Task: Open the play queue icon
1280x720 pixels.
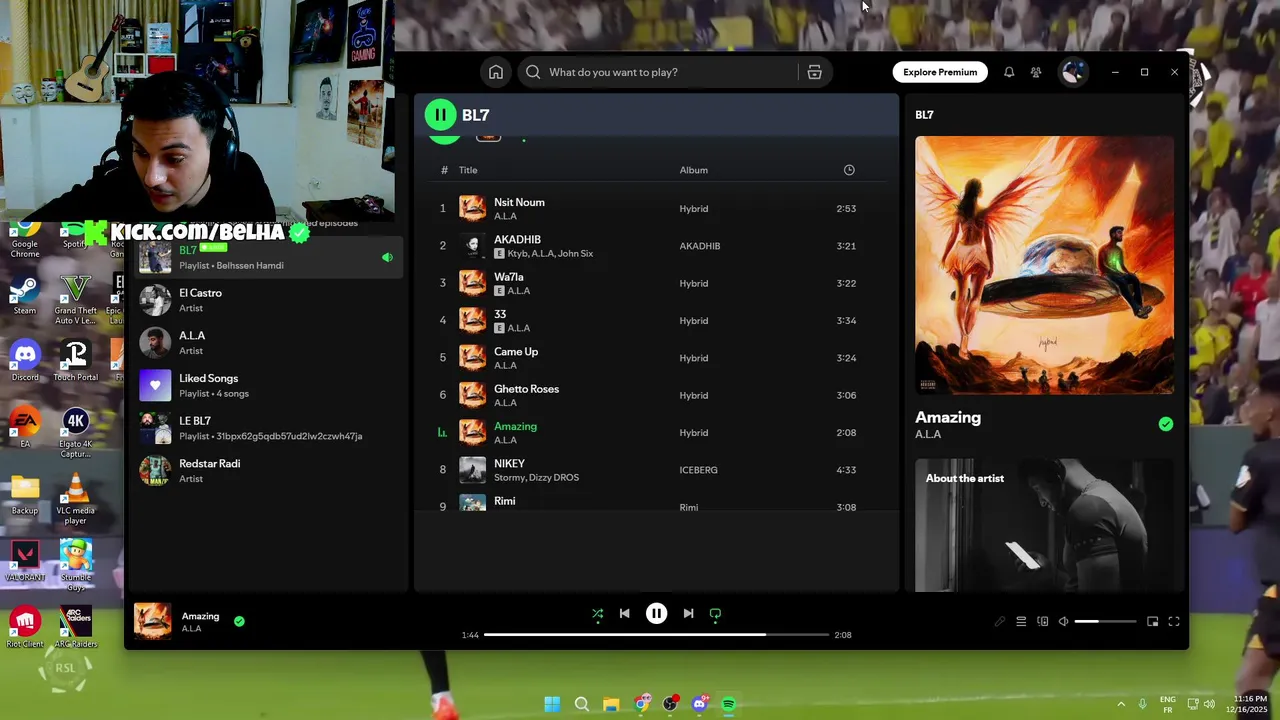Action: [1021, 622]
